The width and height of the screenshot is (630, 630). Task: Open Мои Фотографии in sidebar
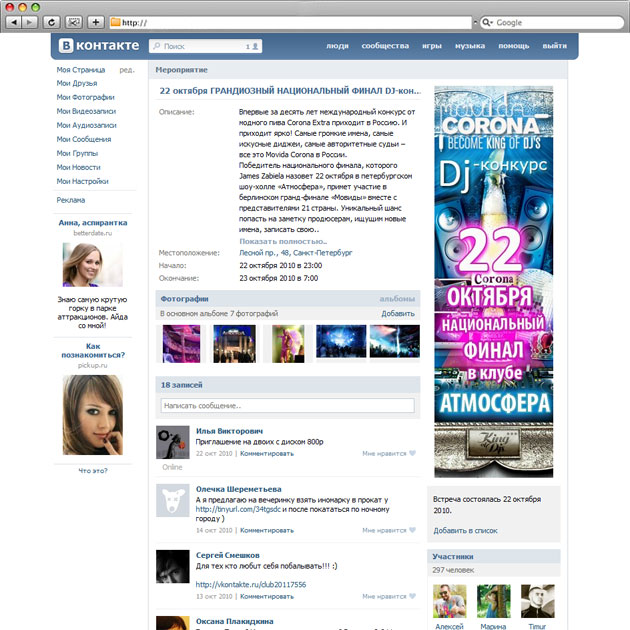(86, 97)
